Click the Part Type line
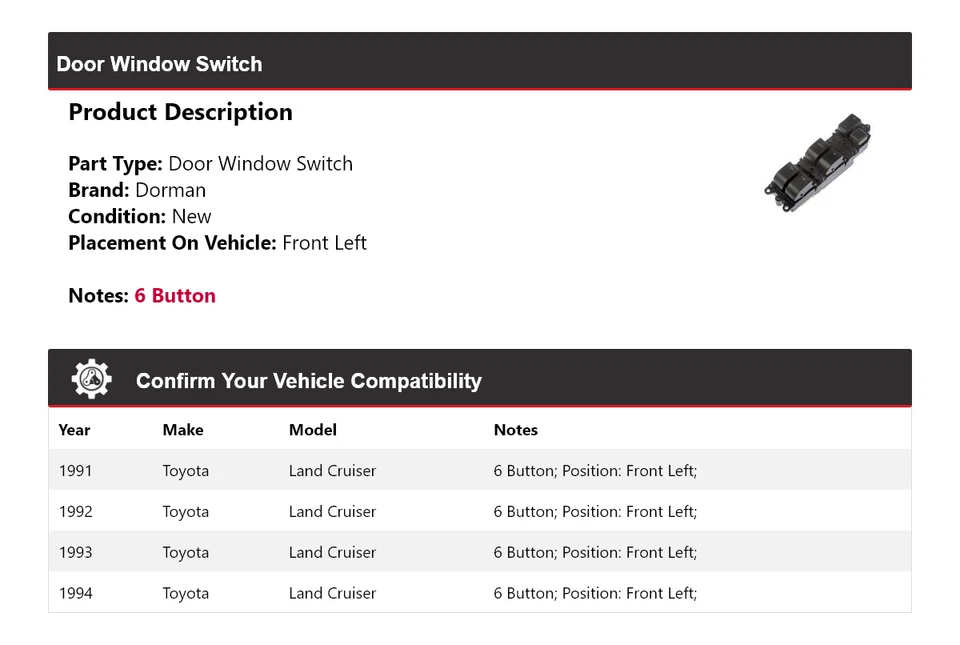The width and height of the screenshot is (960, 645). pyautogui.click(x=210, y=164)
